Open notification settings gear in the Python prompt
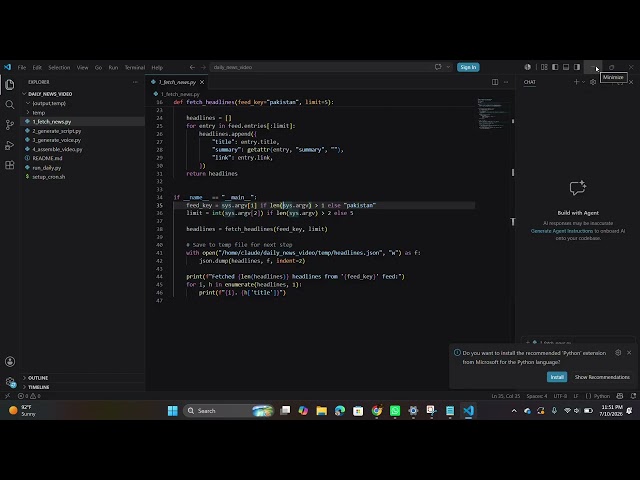 coord(618,353)
